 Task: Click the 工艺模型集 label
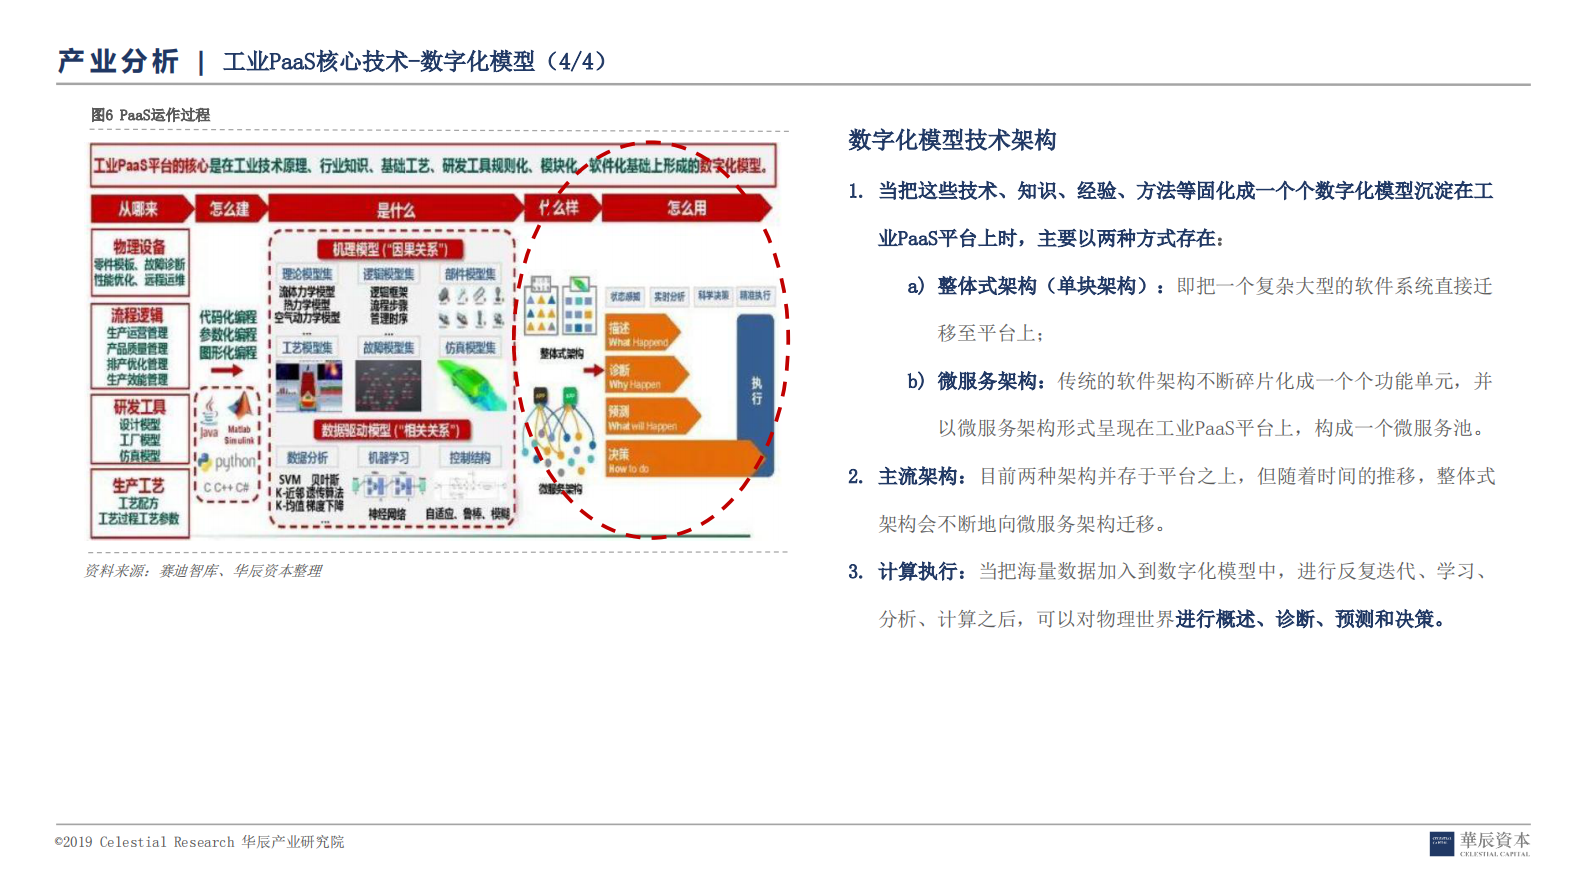pyautogui.click(x=307, y=348)
